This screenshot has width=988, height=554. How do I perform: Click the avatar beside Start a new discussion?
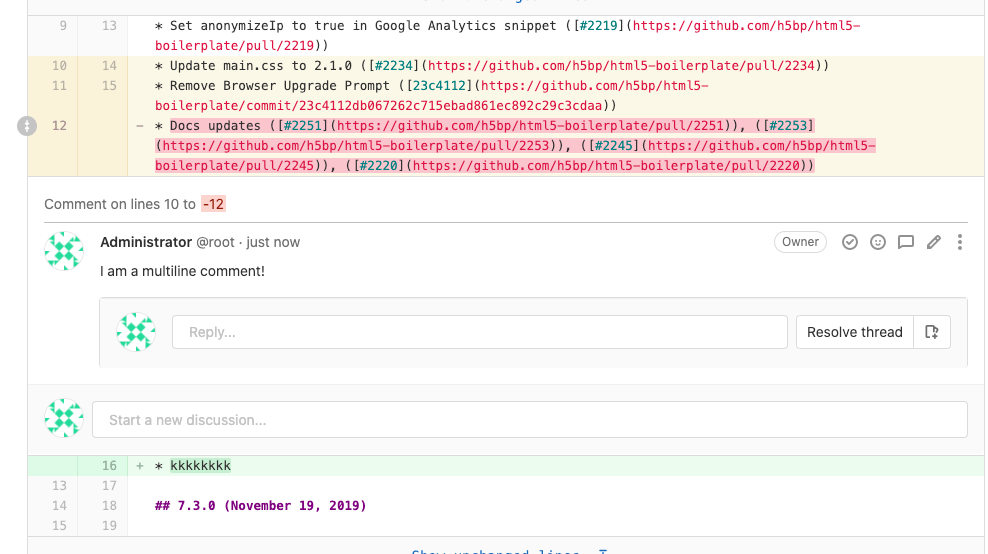pos(64,419)
